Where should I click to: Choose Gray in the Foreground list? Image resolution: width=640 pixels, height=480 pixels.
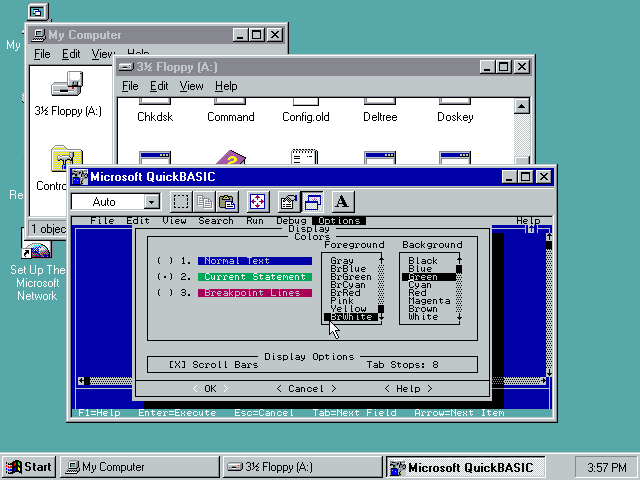[342, 260]
